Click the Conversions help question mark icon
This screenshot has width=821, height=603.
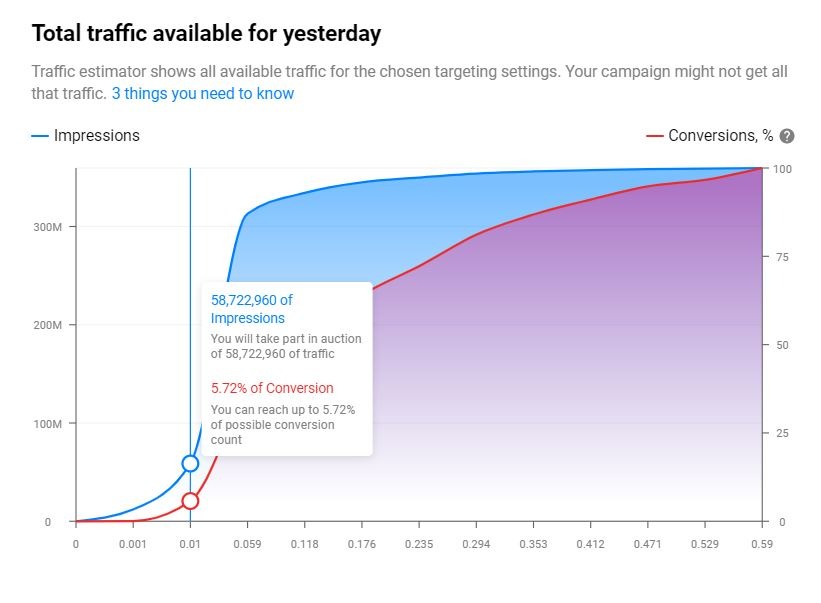click(x=787, y=136)
